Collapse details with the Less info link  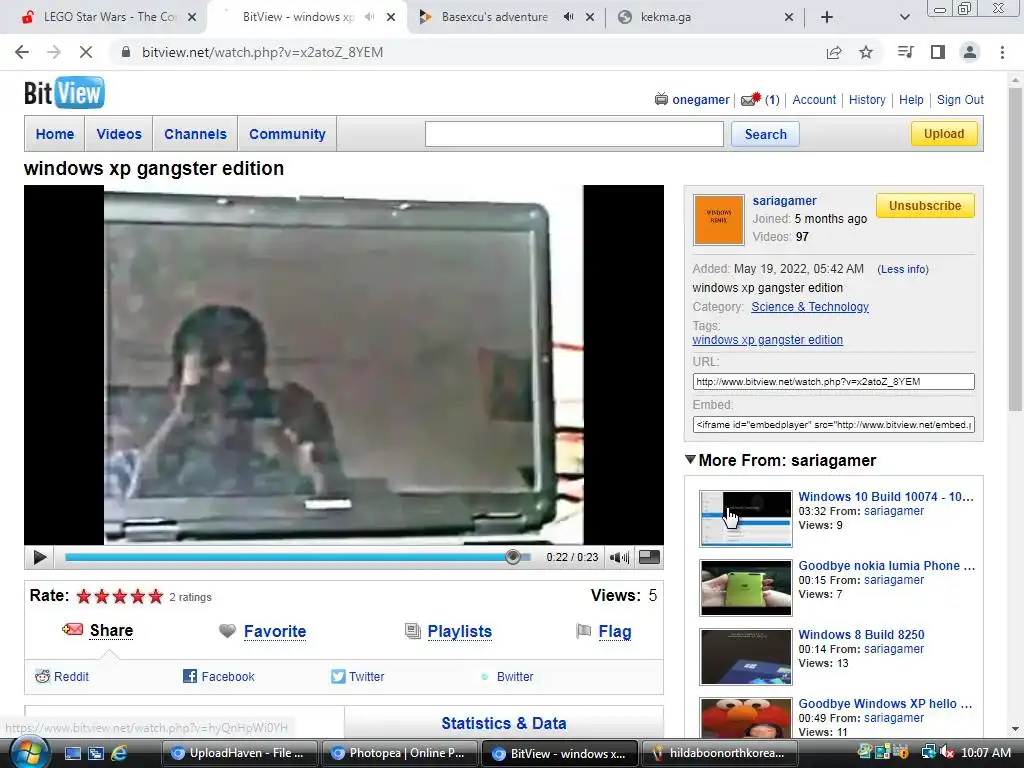(x=903, y=269)
